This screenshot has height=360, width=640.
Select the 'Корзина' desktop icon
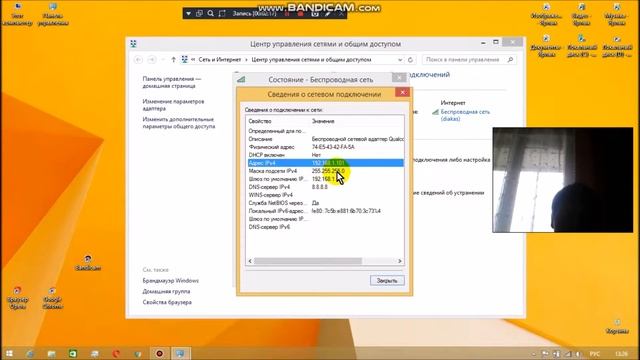618,327
